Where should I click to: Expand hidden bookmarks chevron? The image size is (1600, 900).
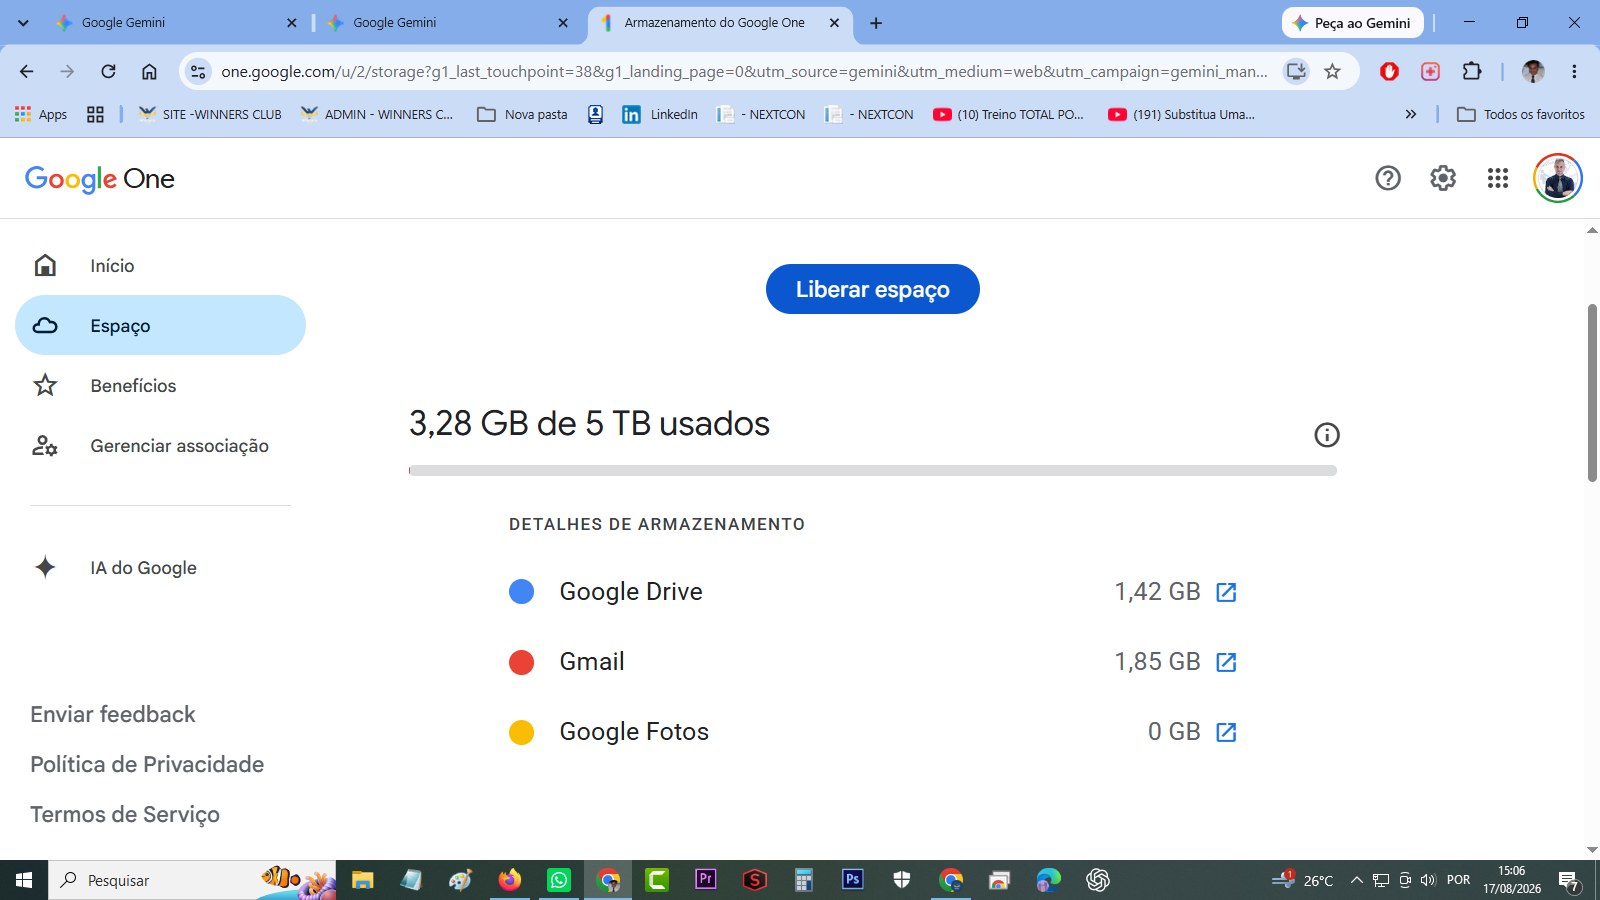click(1411, 114)
